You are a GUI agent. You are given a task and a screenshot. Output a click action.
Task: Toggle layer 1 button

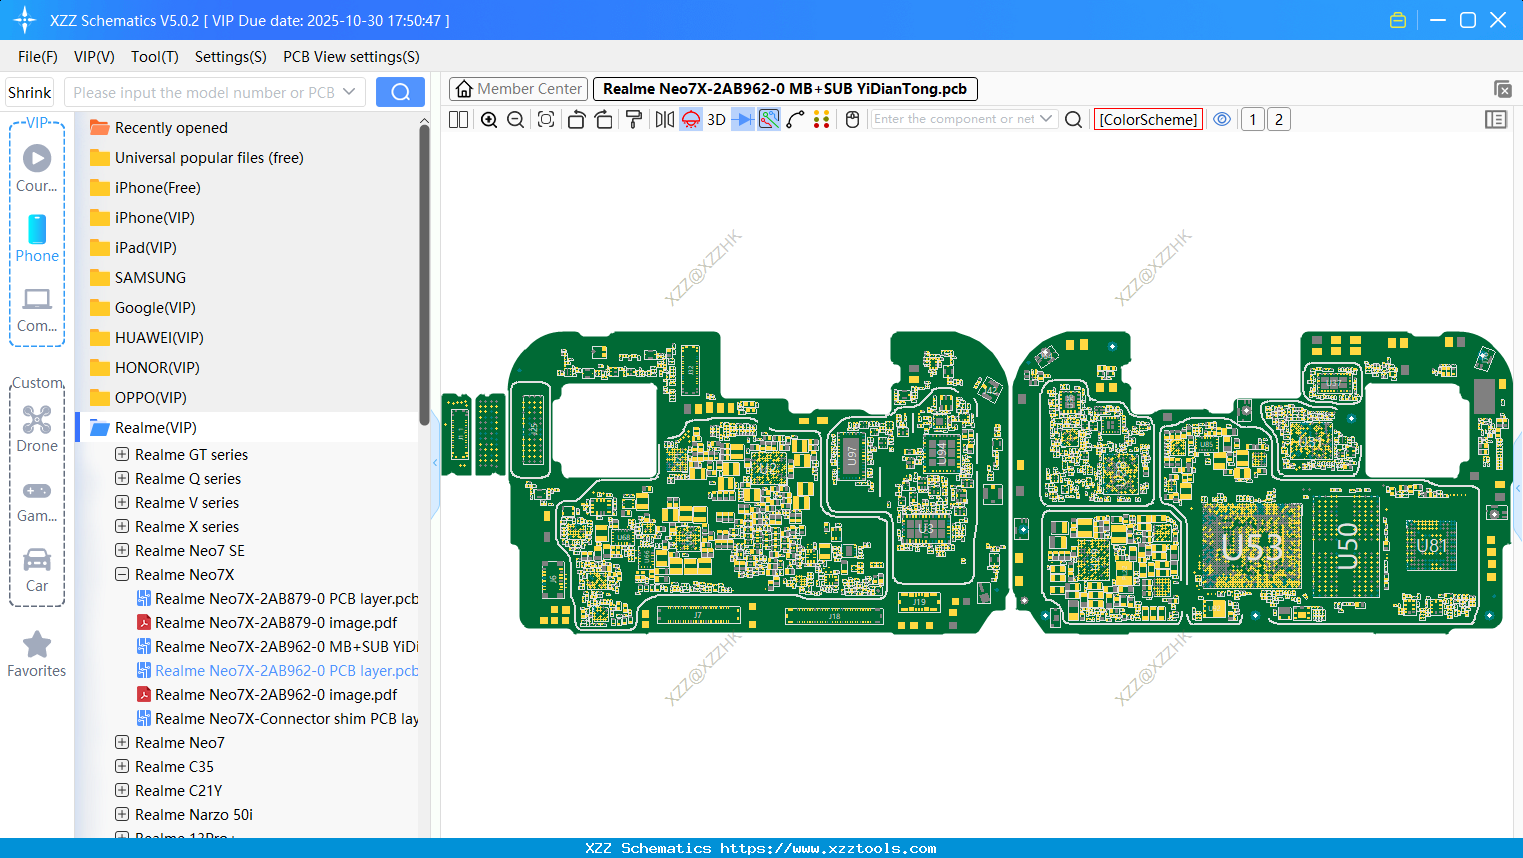click(x=1252, y=120)
